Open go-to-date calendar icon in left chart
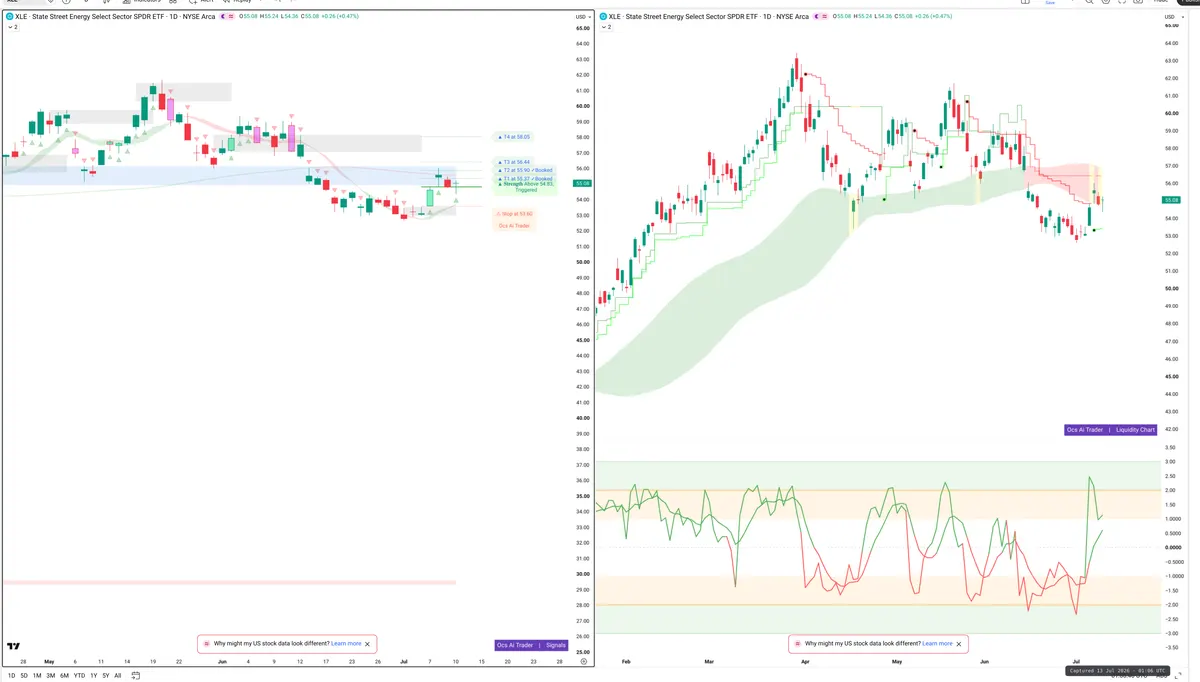1200x682 pixels. pyautogui.click(x=135, y=676)
